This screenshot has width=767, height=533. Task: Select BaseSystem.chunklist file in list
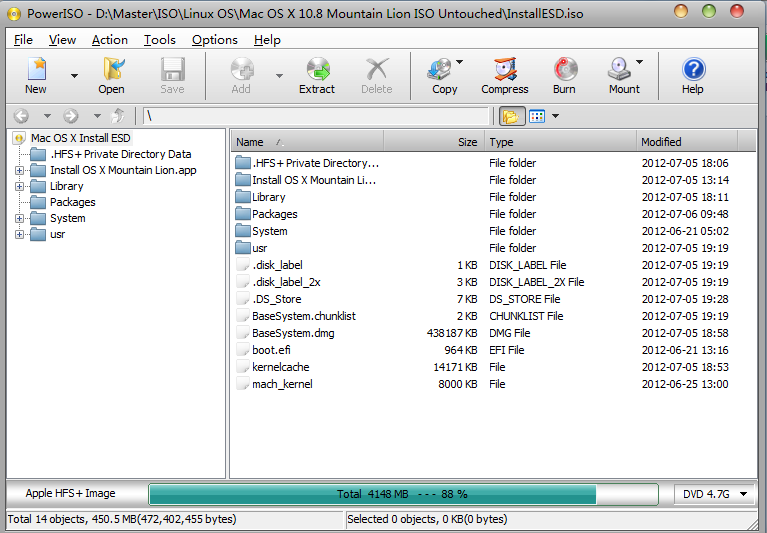point(304,316)
